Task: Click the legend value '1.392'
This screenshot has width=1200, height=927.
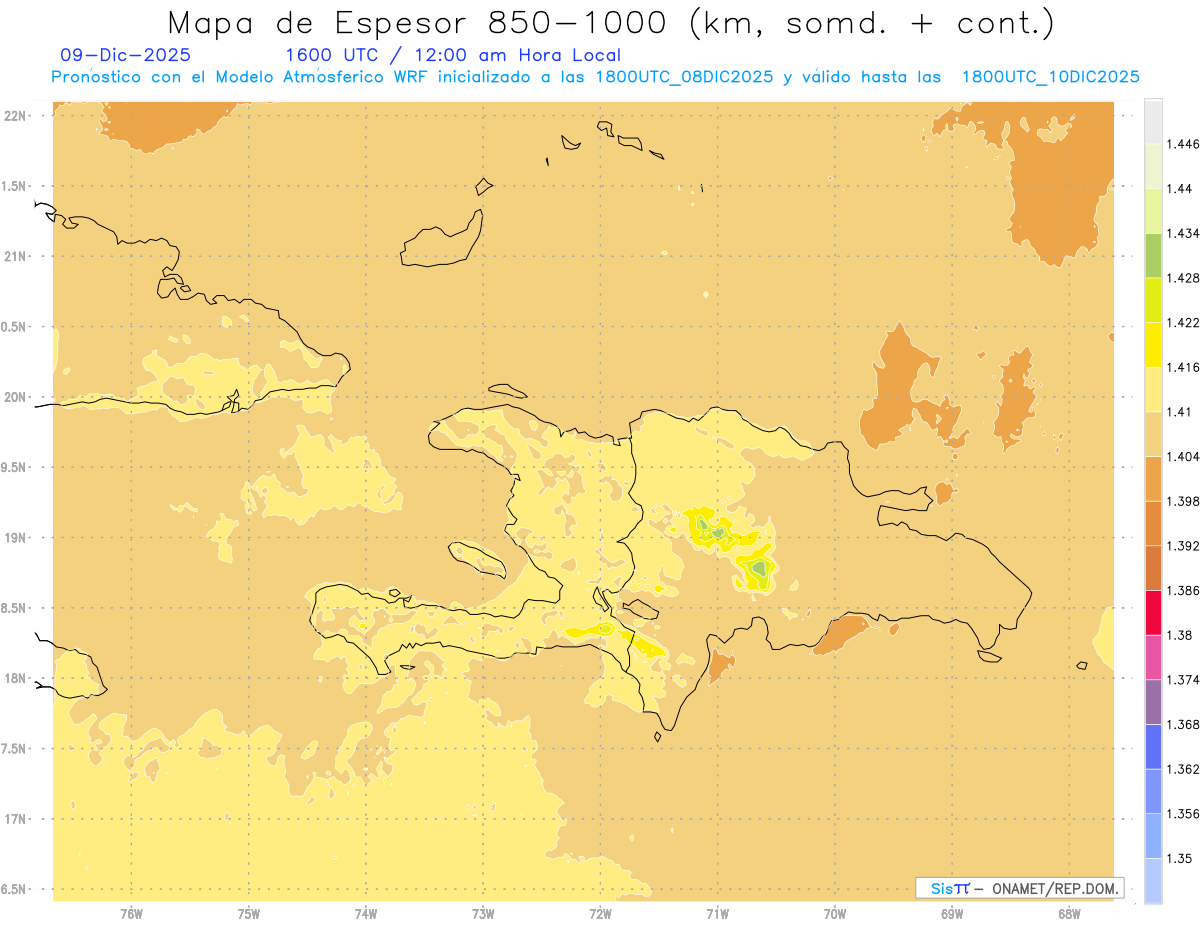Action: point(1182,546)
